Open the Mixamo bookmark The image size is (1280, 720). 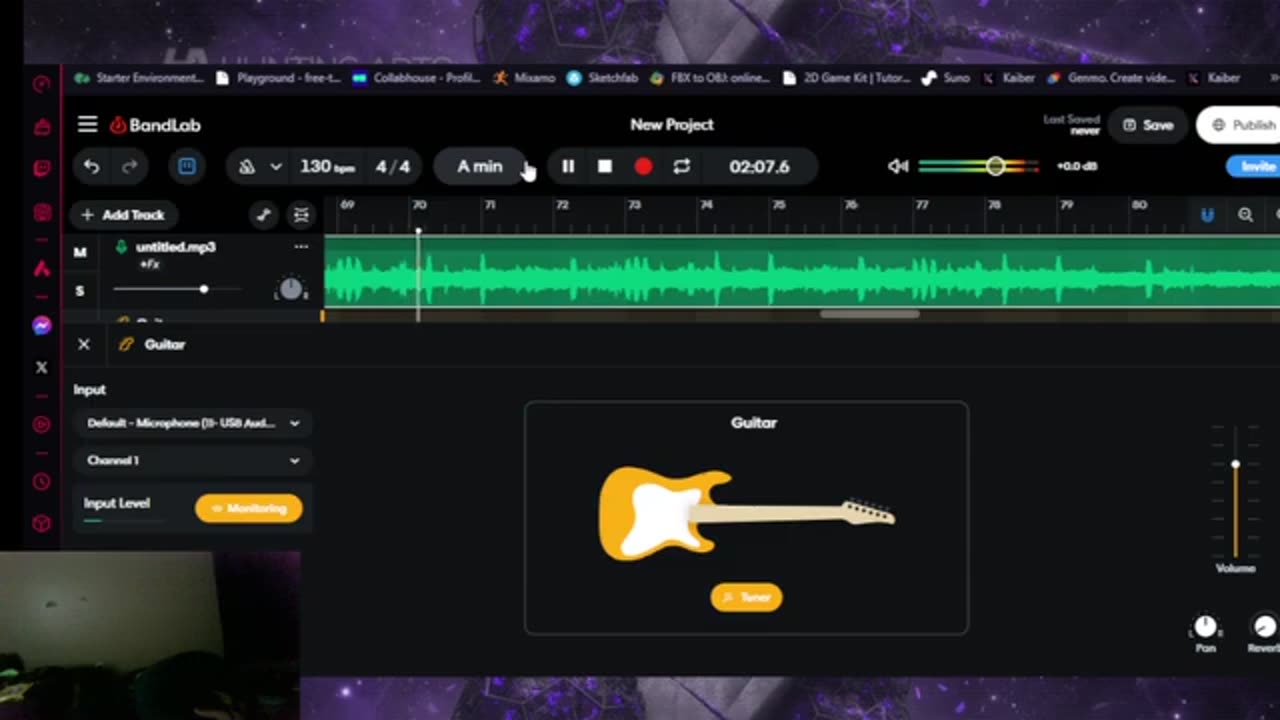[525, 78]
